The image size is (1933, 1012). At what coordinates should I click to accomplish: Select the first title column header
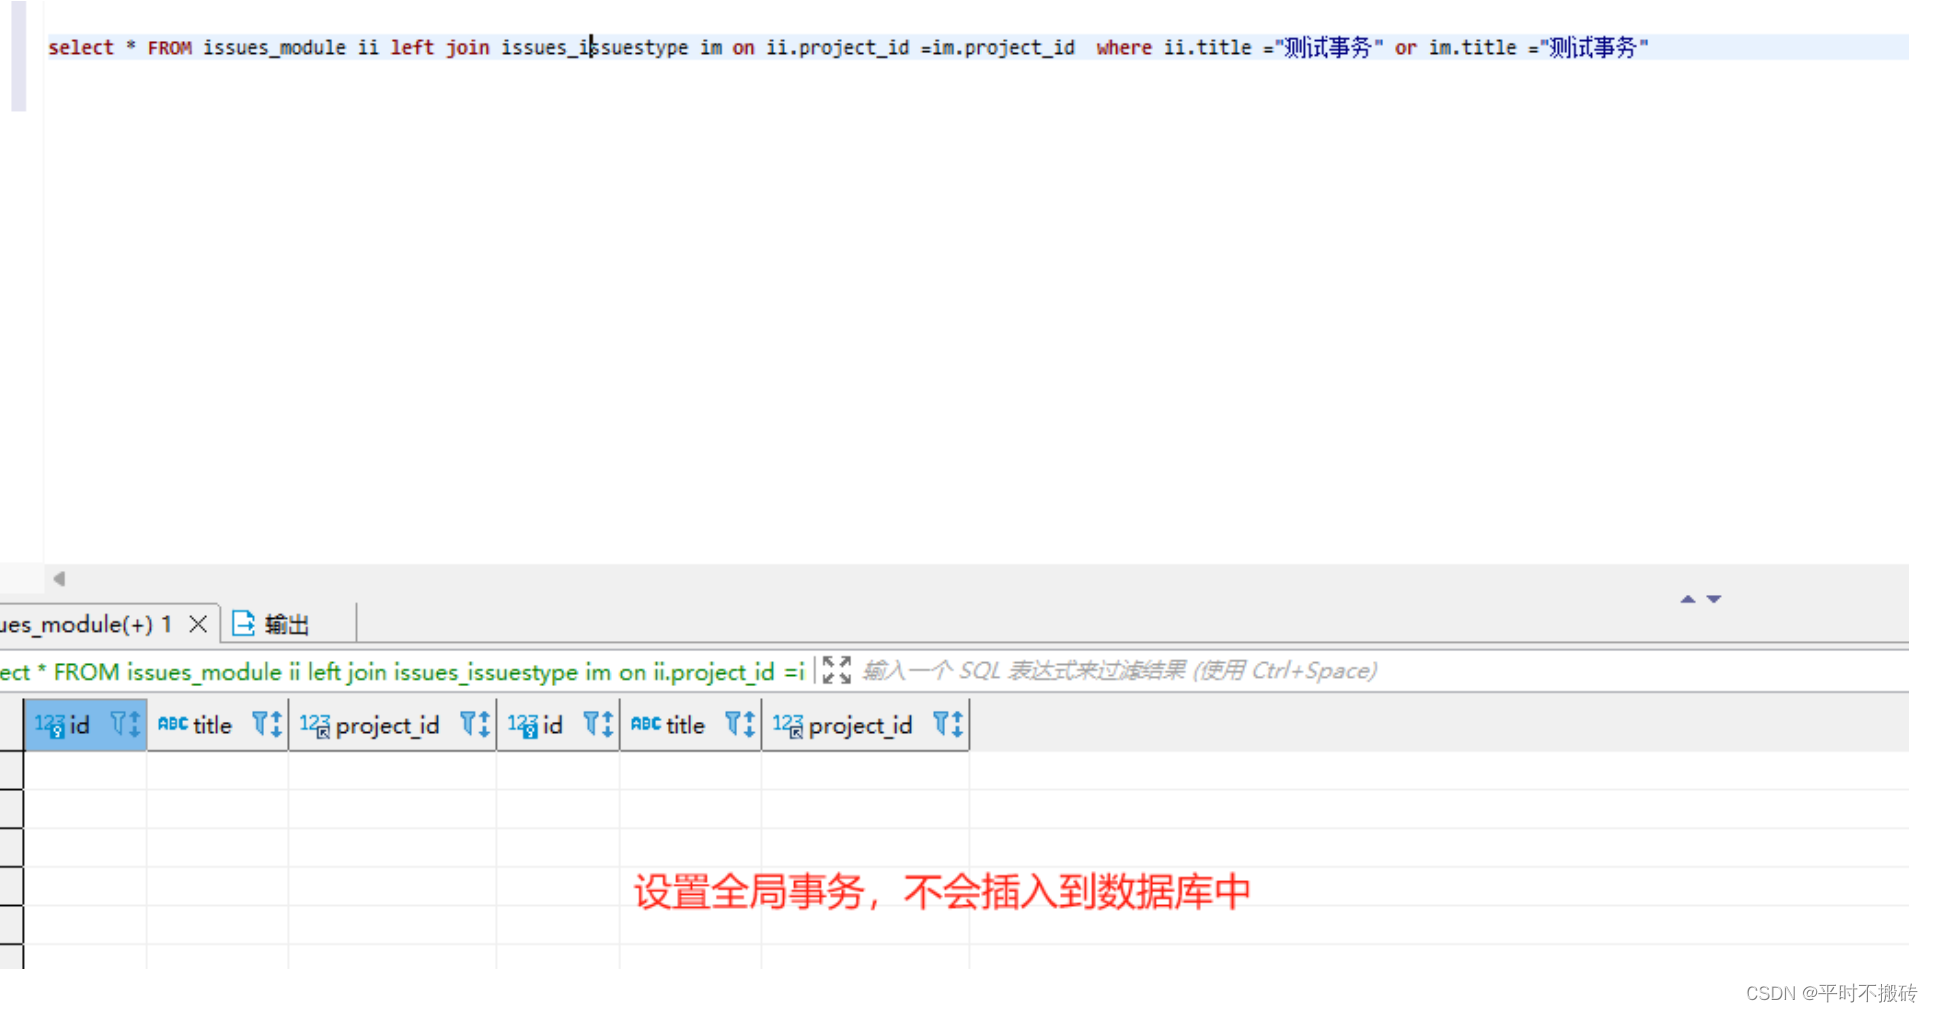(x=218, y=725)
